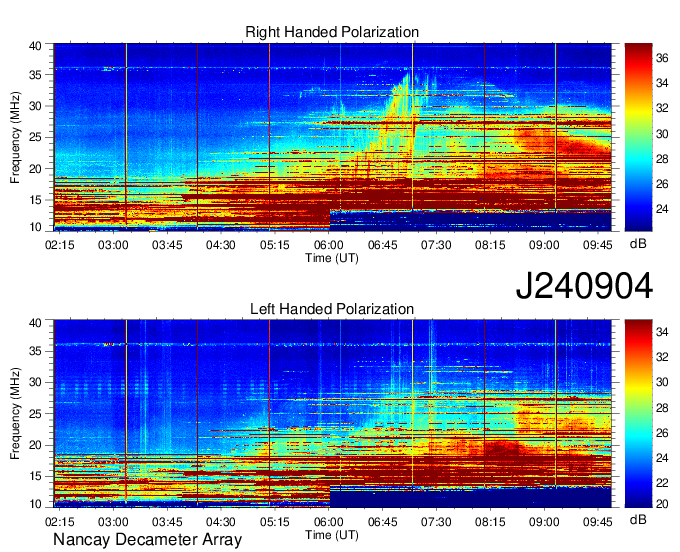Click the Time (UT) label of Left Handed plot

click(332, 535)
